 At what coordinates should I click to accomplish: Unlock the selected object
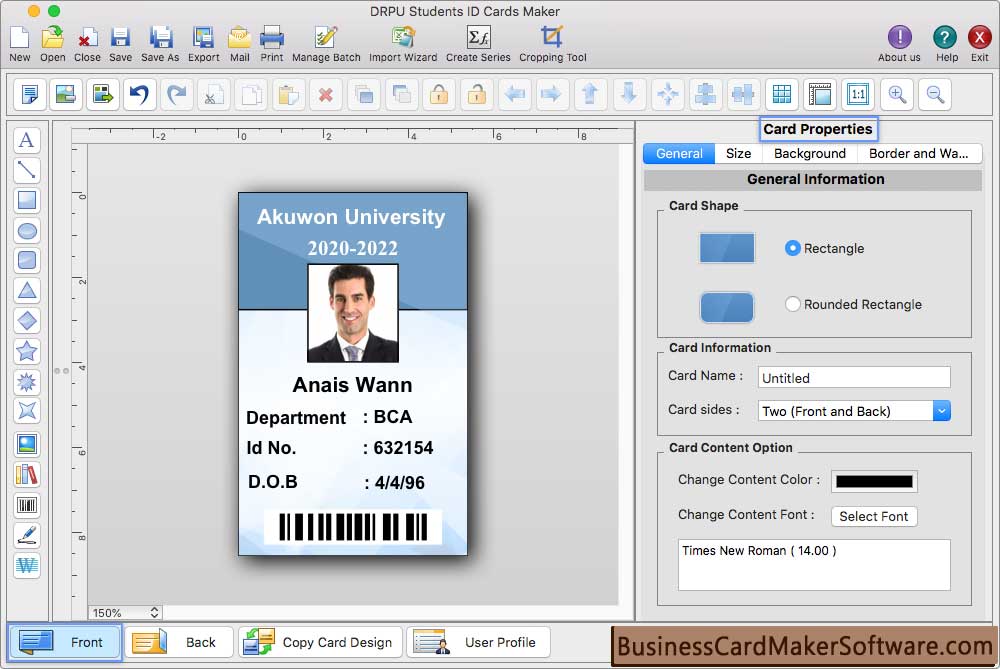477,94
